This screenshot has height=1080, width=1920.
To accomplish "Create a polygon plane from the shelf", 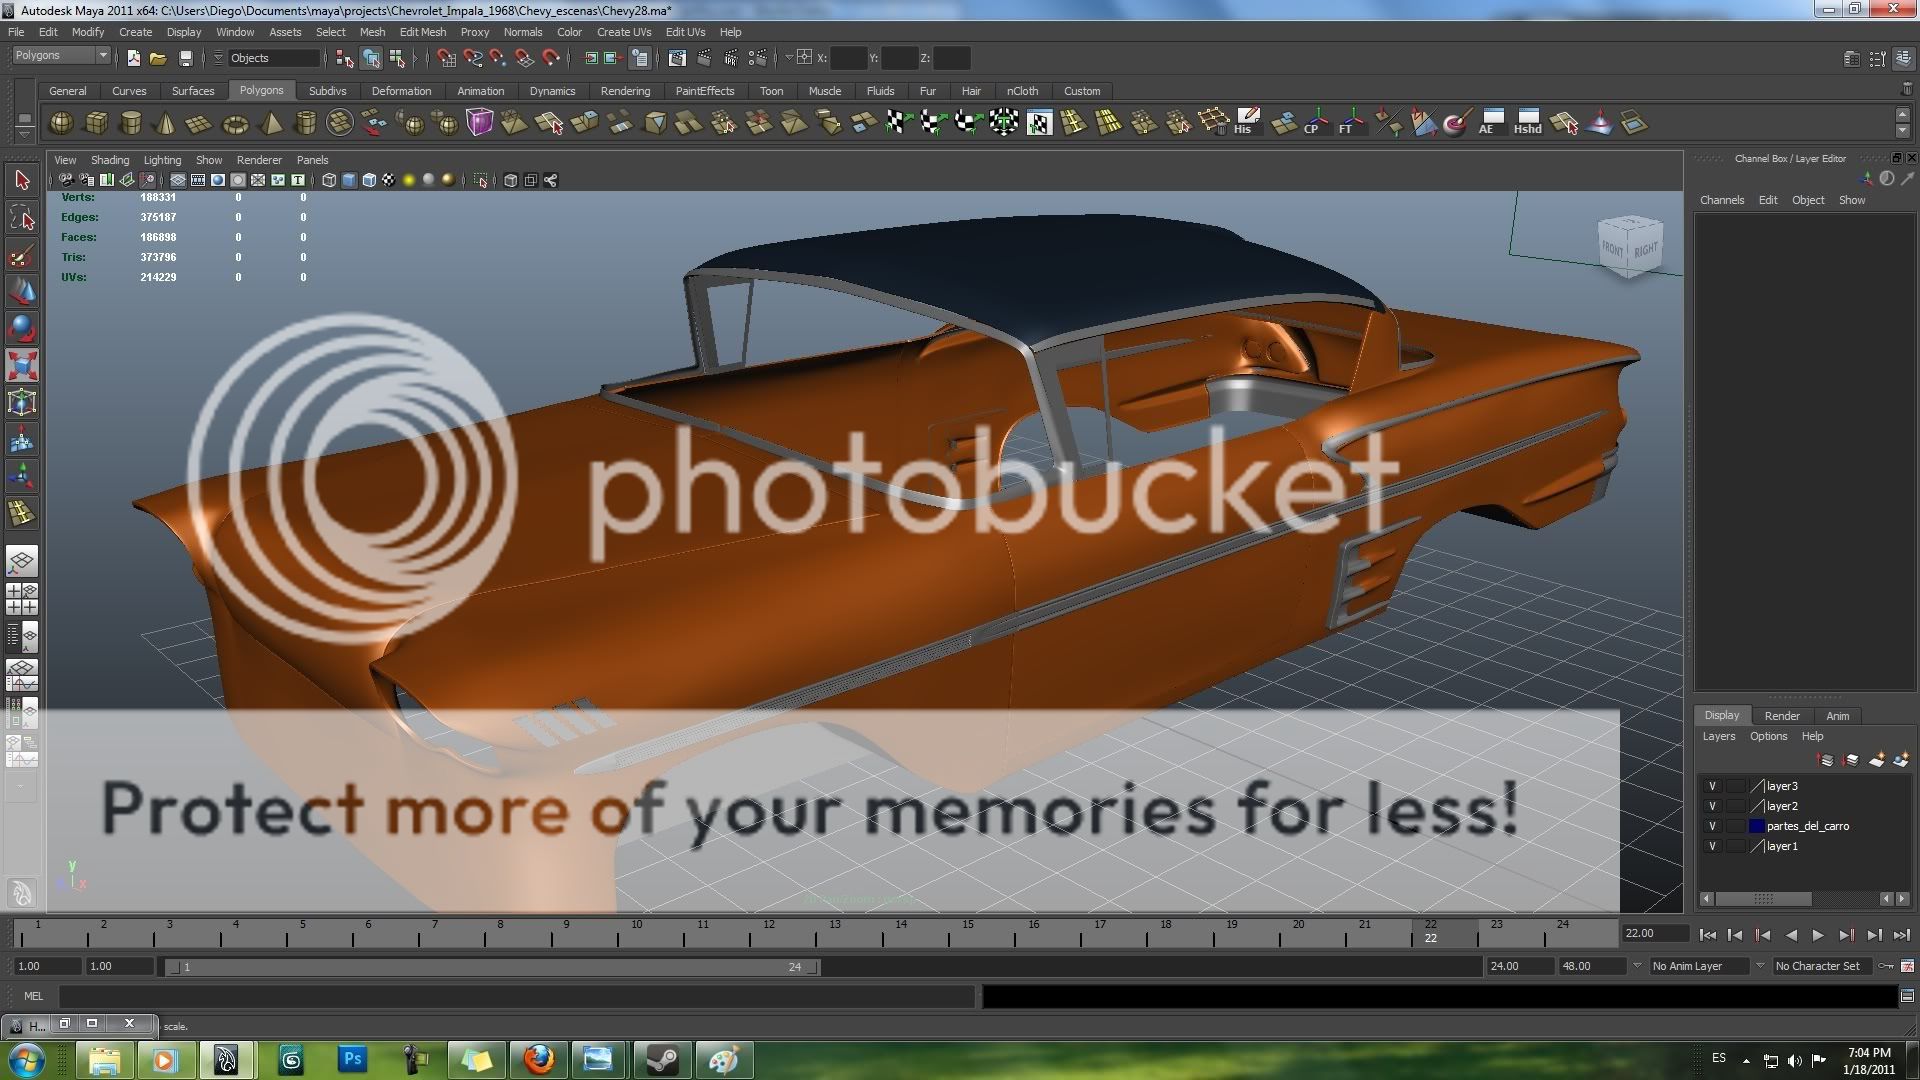I will [x=199, y=124].
